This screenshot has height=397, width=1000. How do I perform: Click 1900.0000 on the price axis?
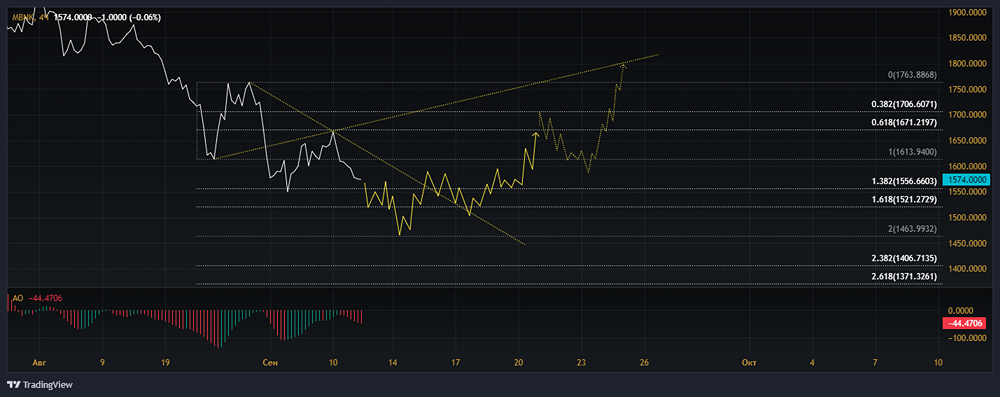(968, 12)
